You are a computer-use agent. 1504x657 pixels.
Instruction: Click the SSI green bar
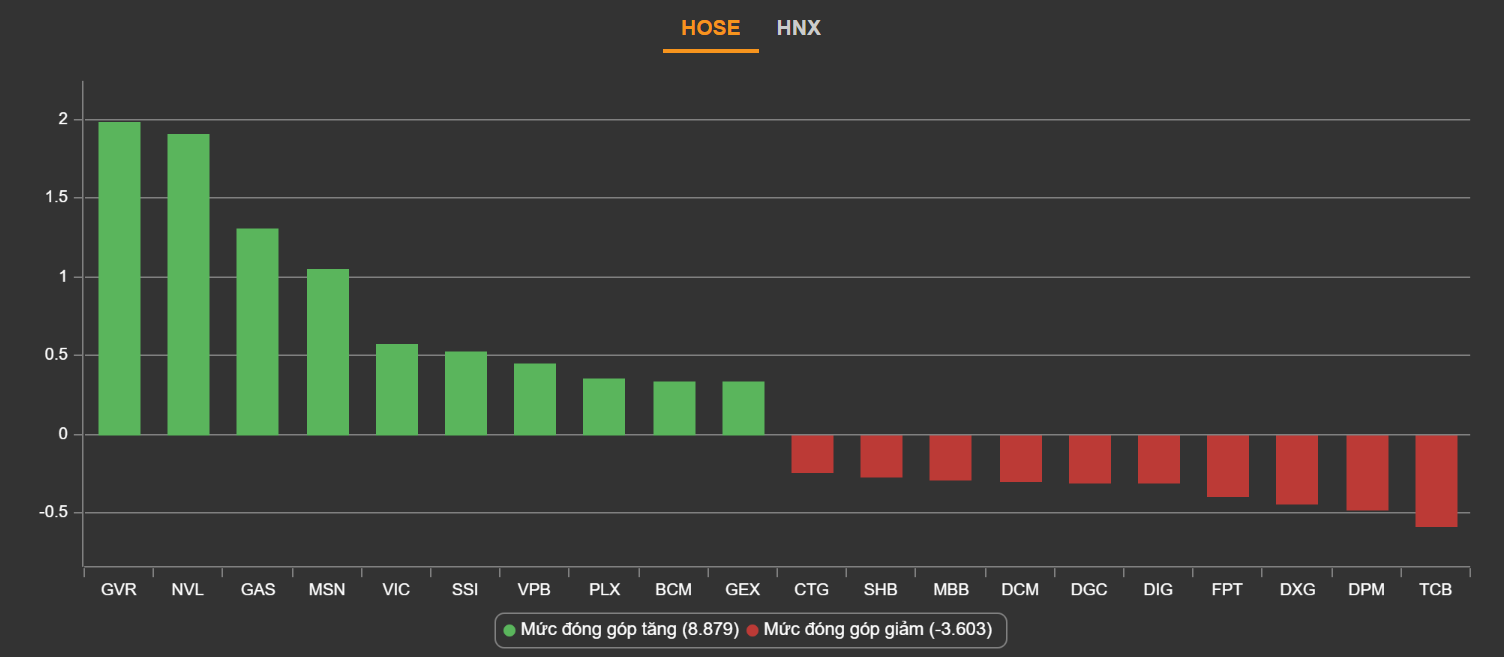tap(465, 393)
